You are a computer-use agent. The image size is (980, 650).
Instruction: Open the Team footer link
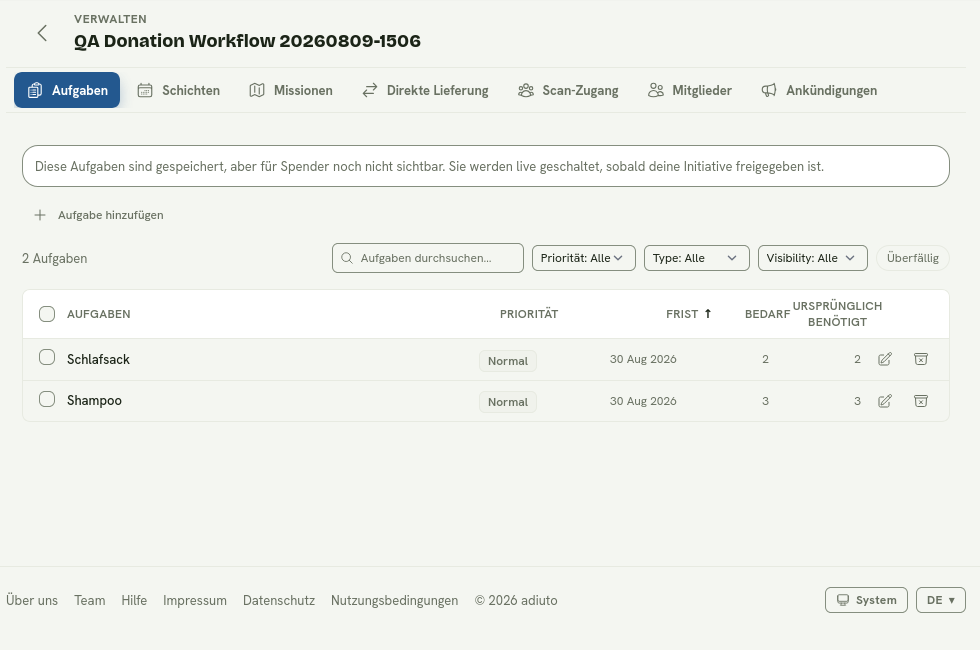89,600
